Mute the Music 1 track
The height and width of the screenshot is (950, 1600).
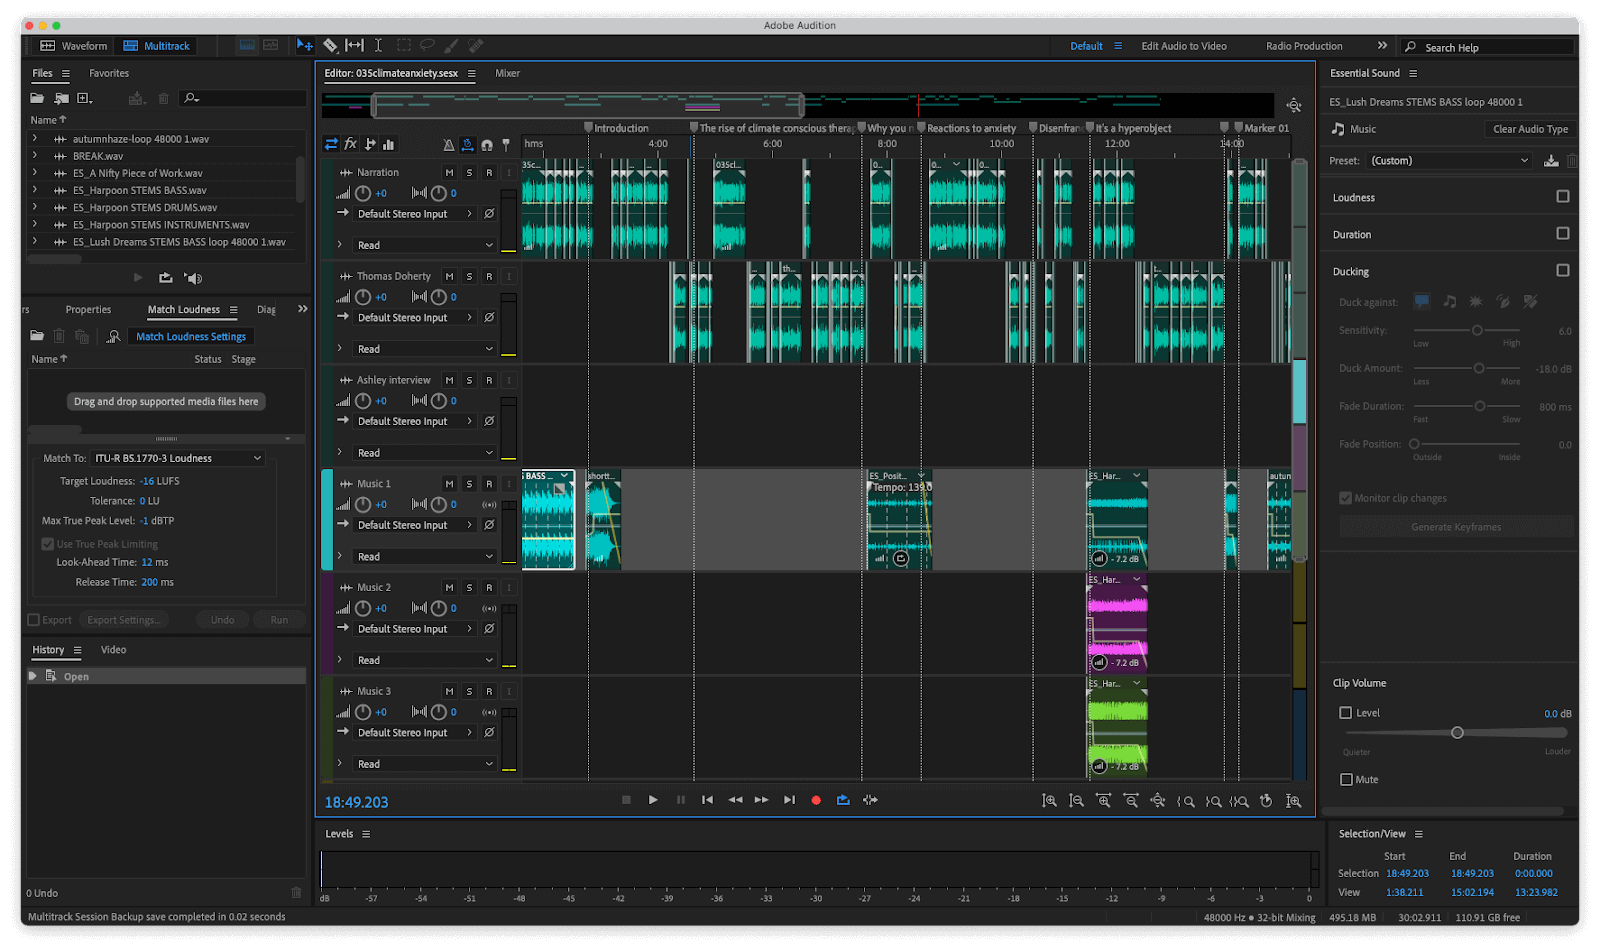click(449, 484)
